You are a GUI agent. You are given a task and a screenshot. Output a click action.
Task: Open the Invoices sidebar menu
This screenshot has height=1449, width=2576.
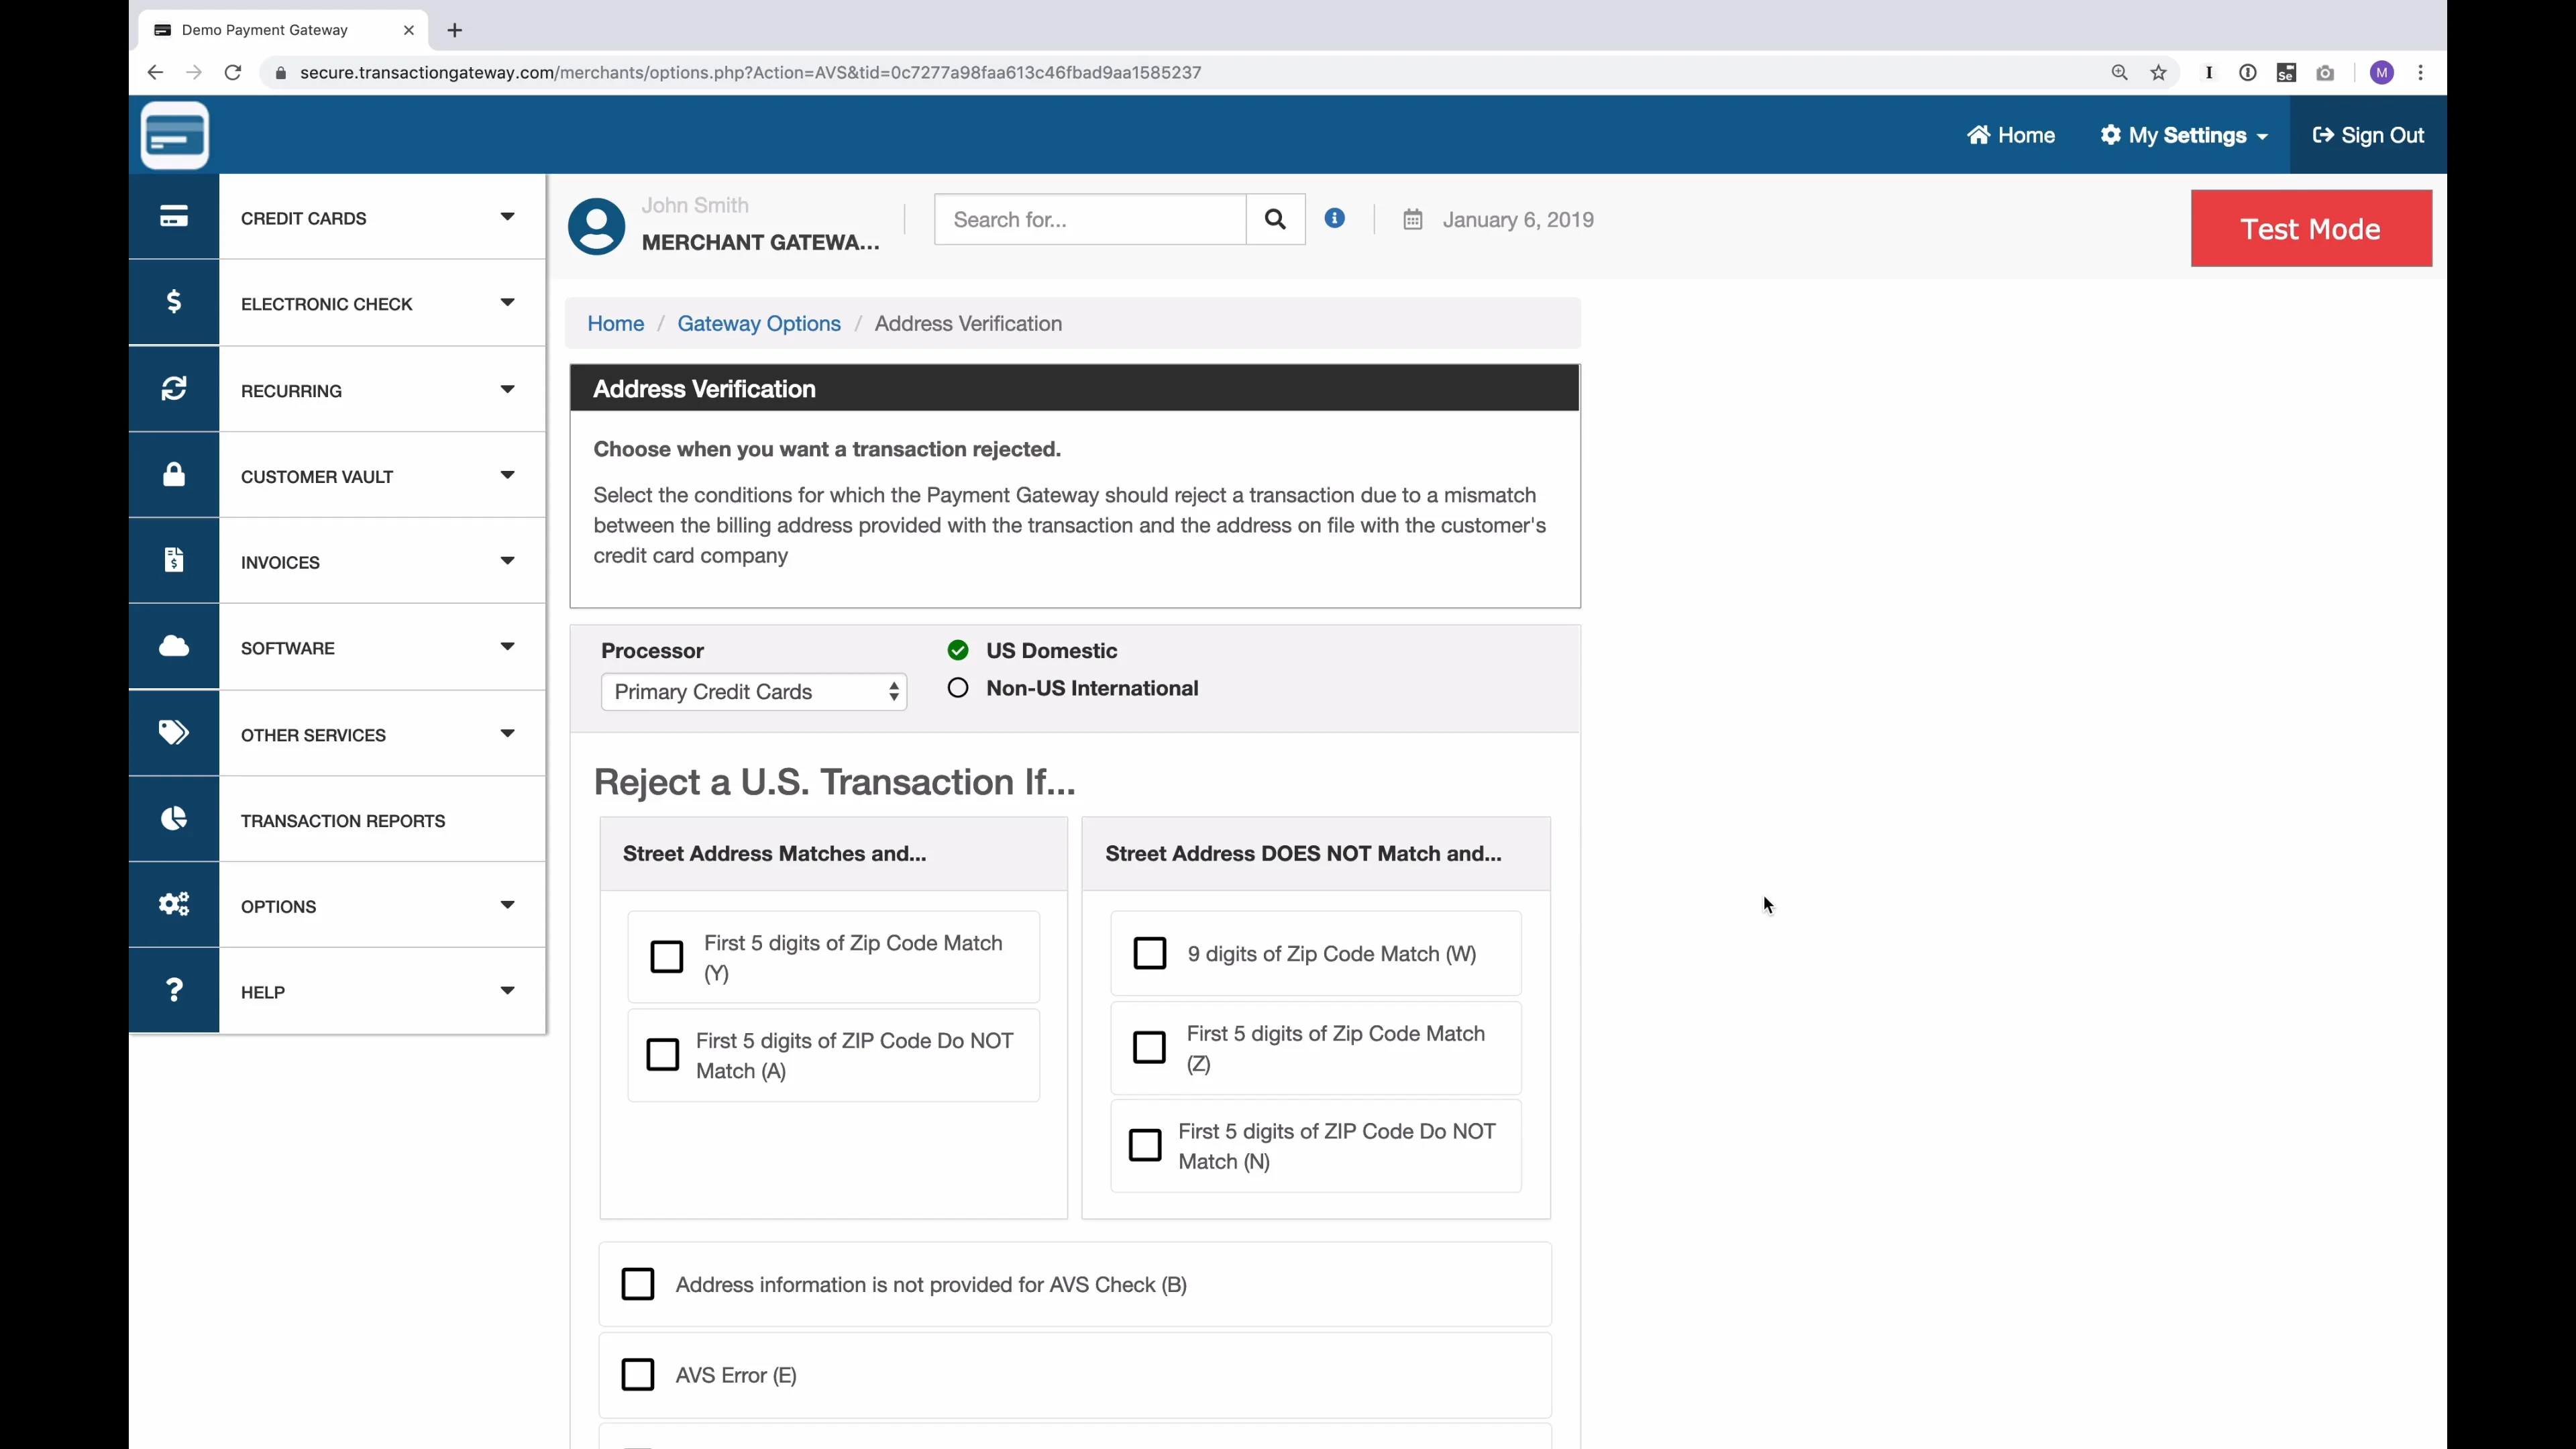click(280, 562)
